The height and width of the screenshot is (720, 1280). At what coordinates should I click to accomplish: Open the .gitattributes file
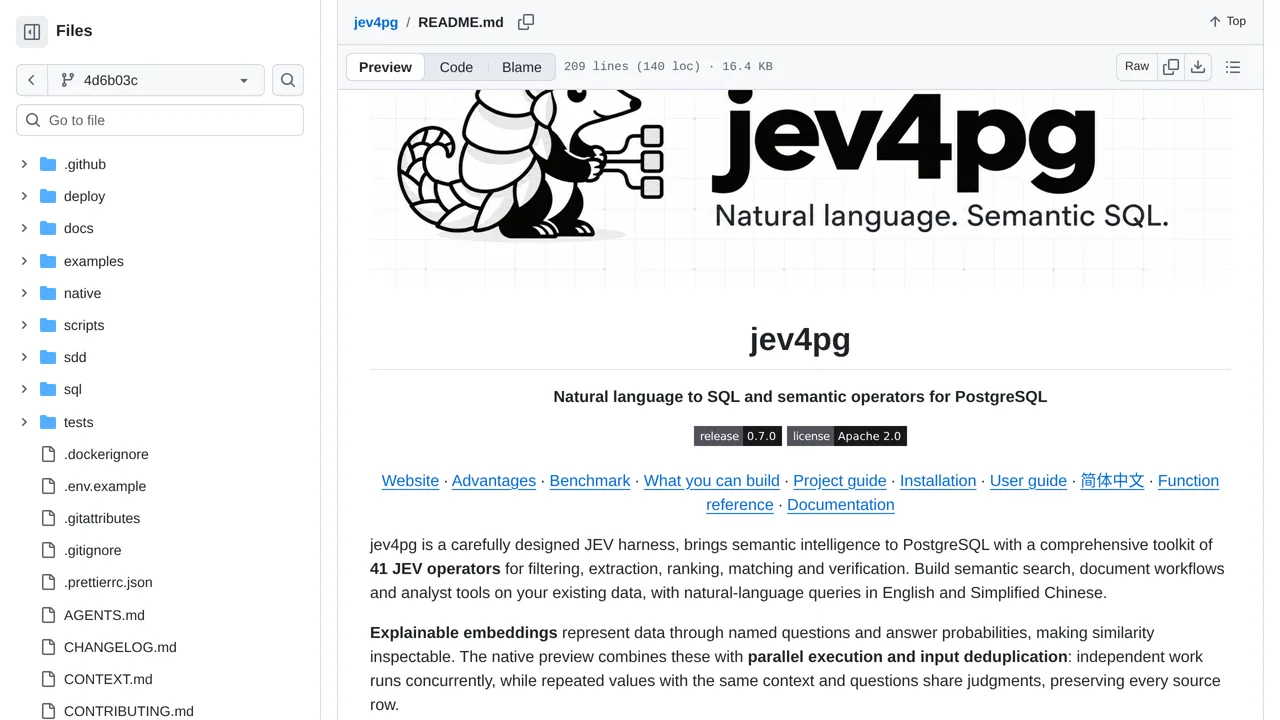(x=102, y=518)
